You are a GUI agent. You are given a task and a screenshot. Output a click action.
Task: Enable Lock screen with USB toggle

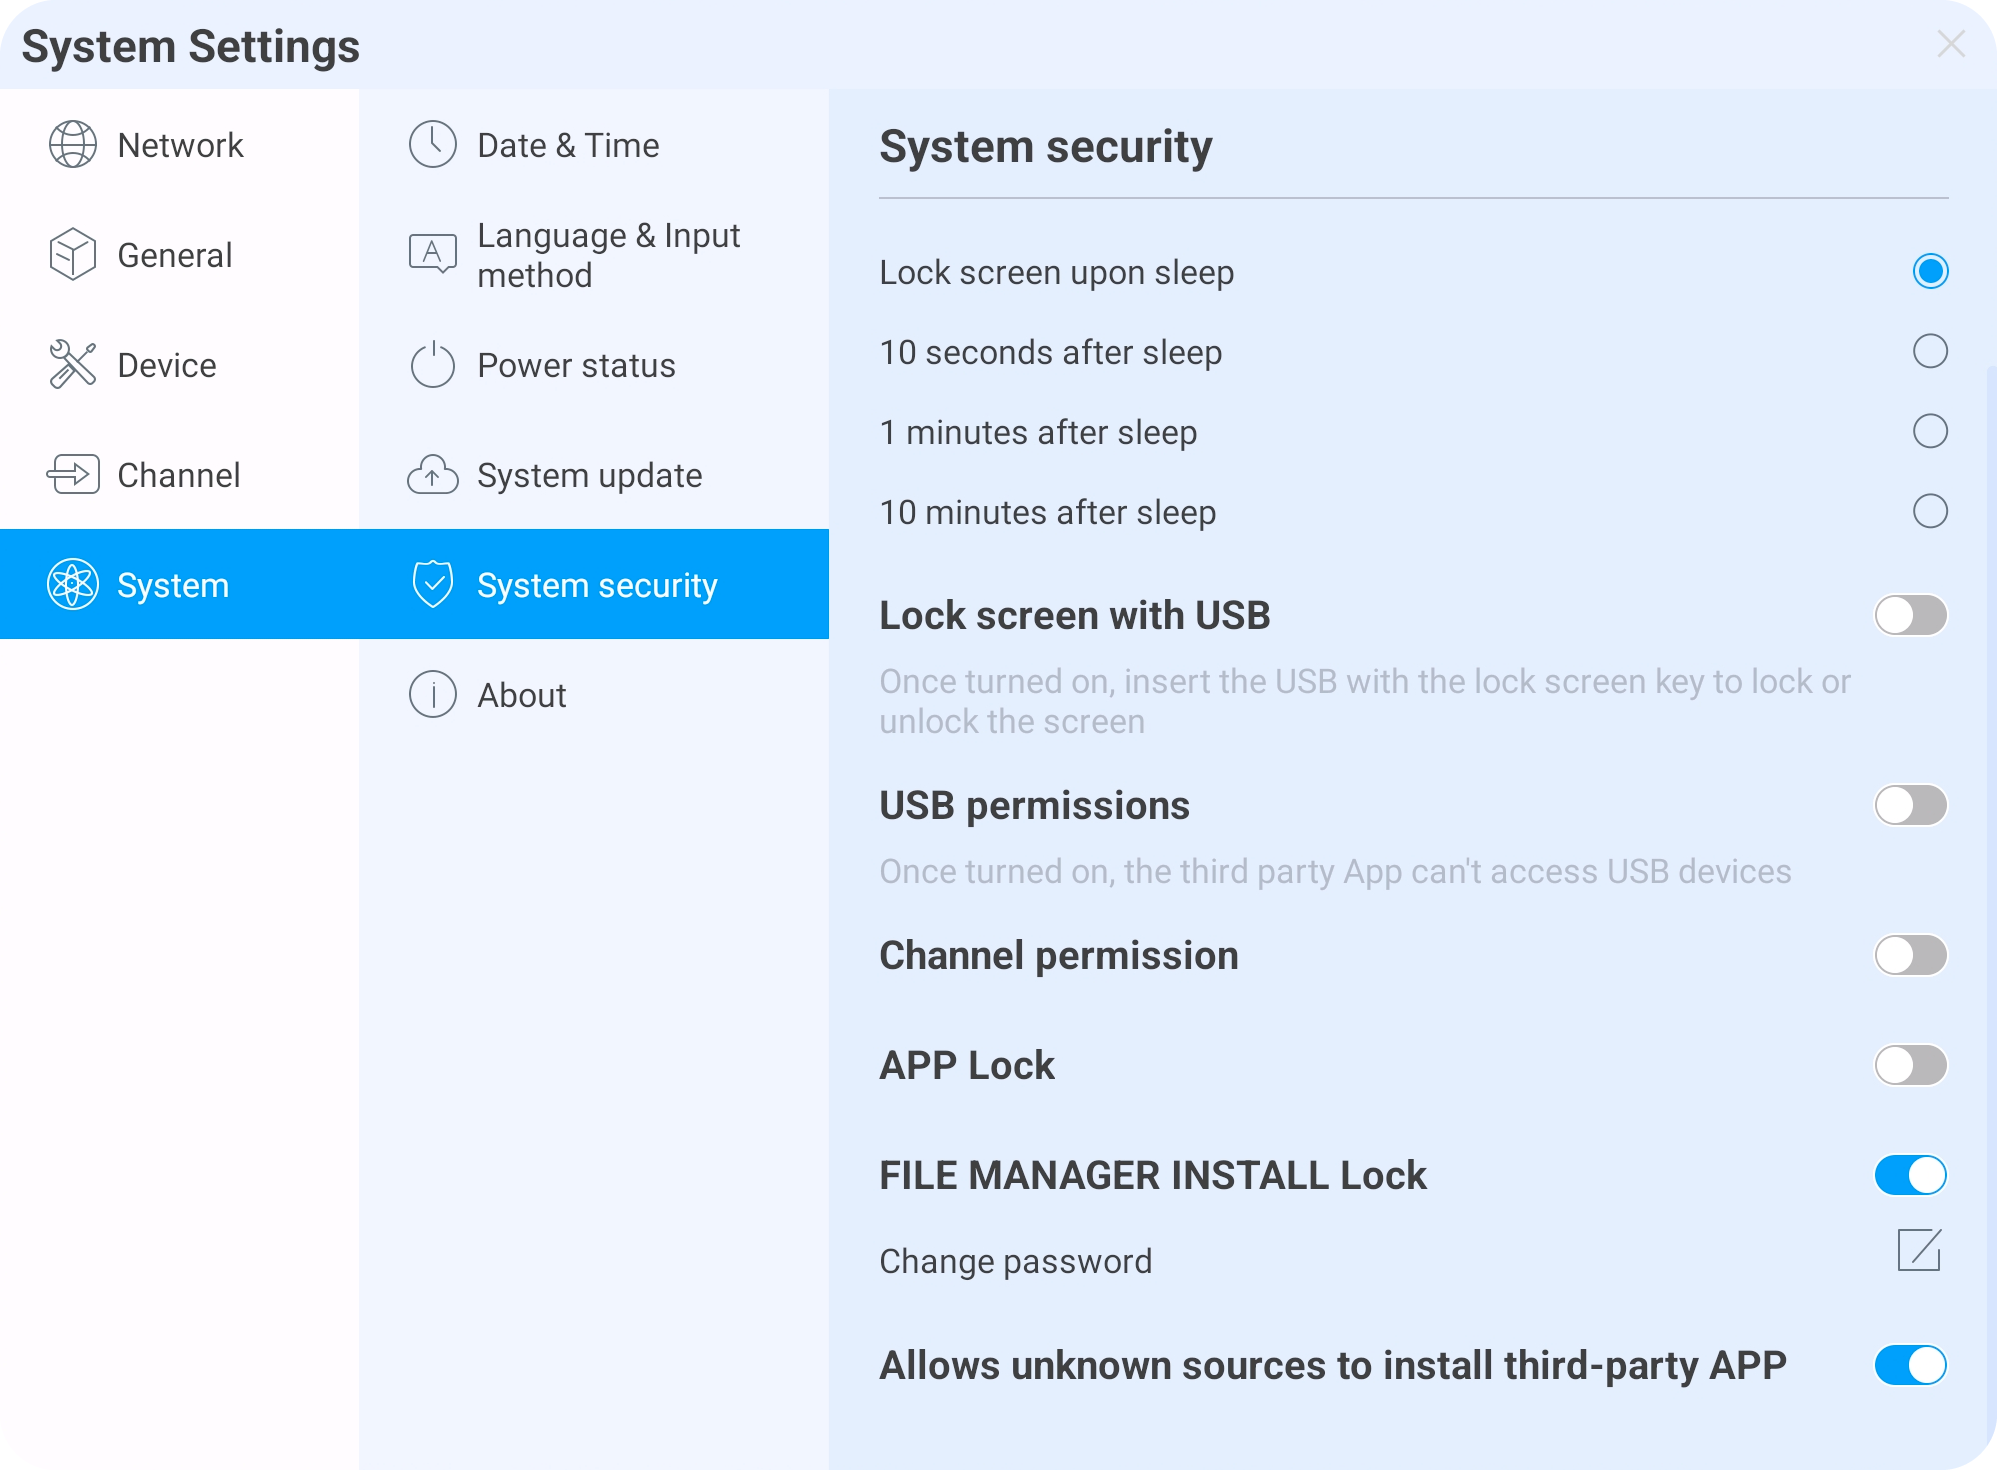(x=1910, y=615)
